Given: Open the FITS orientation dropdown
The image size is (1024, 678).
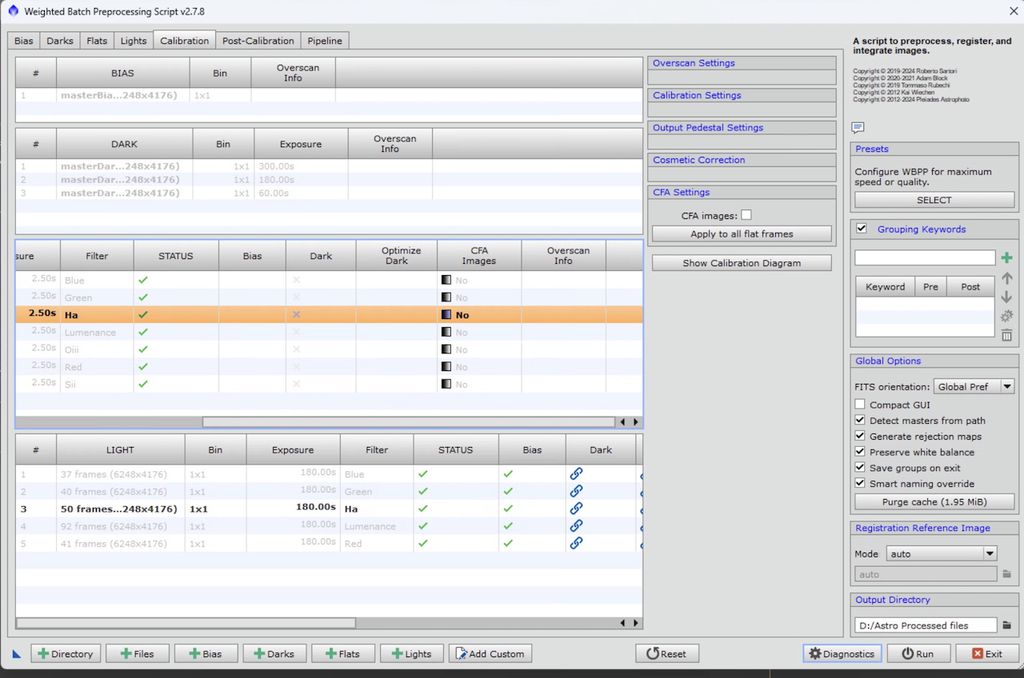Looking at the screenshot, I should (974, 387).
